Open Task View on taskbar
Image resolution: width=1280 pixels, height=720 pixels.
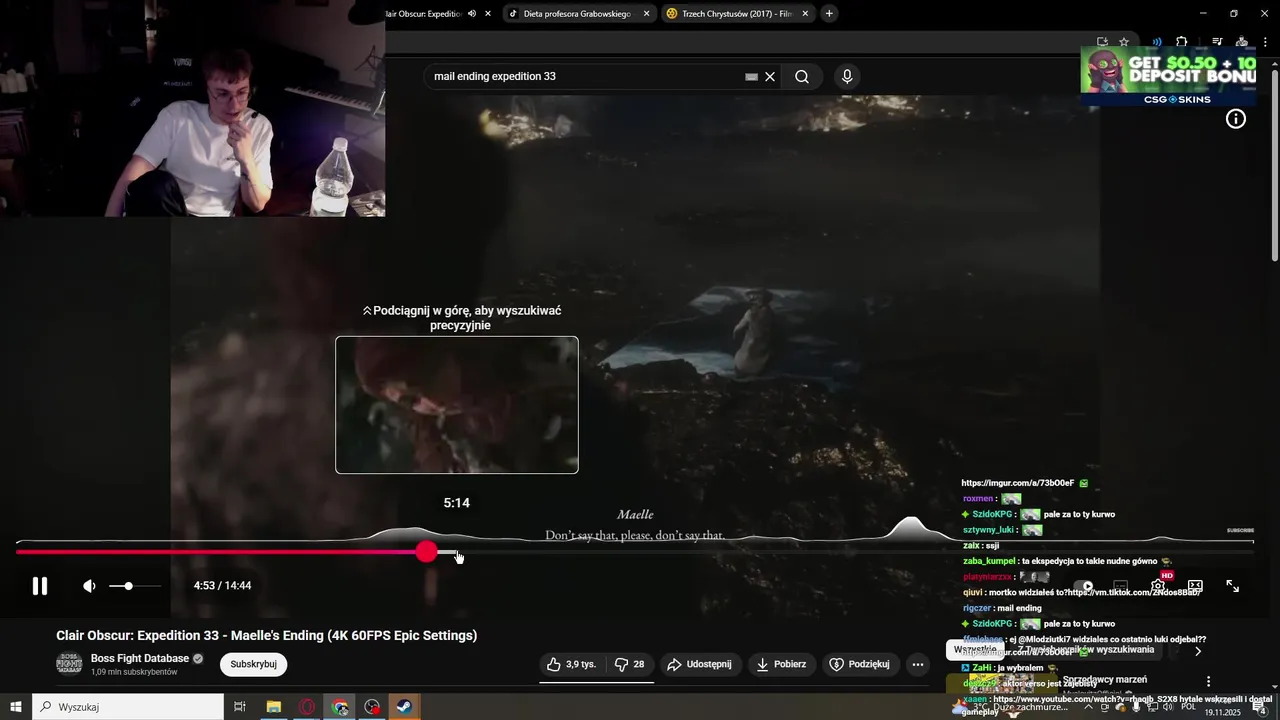(x=240, y=707)
